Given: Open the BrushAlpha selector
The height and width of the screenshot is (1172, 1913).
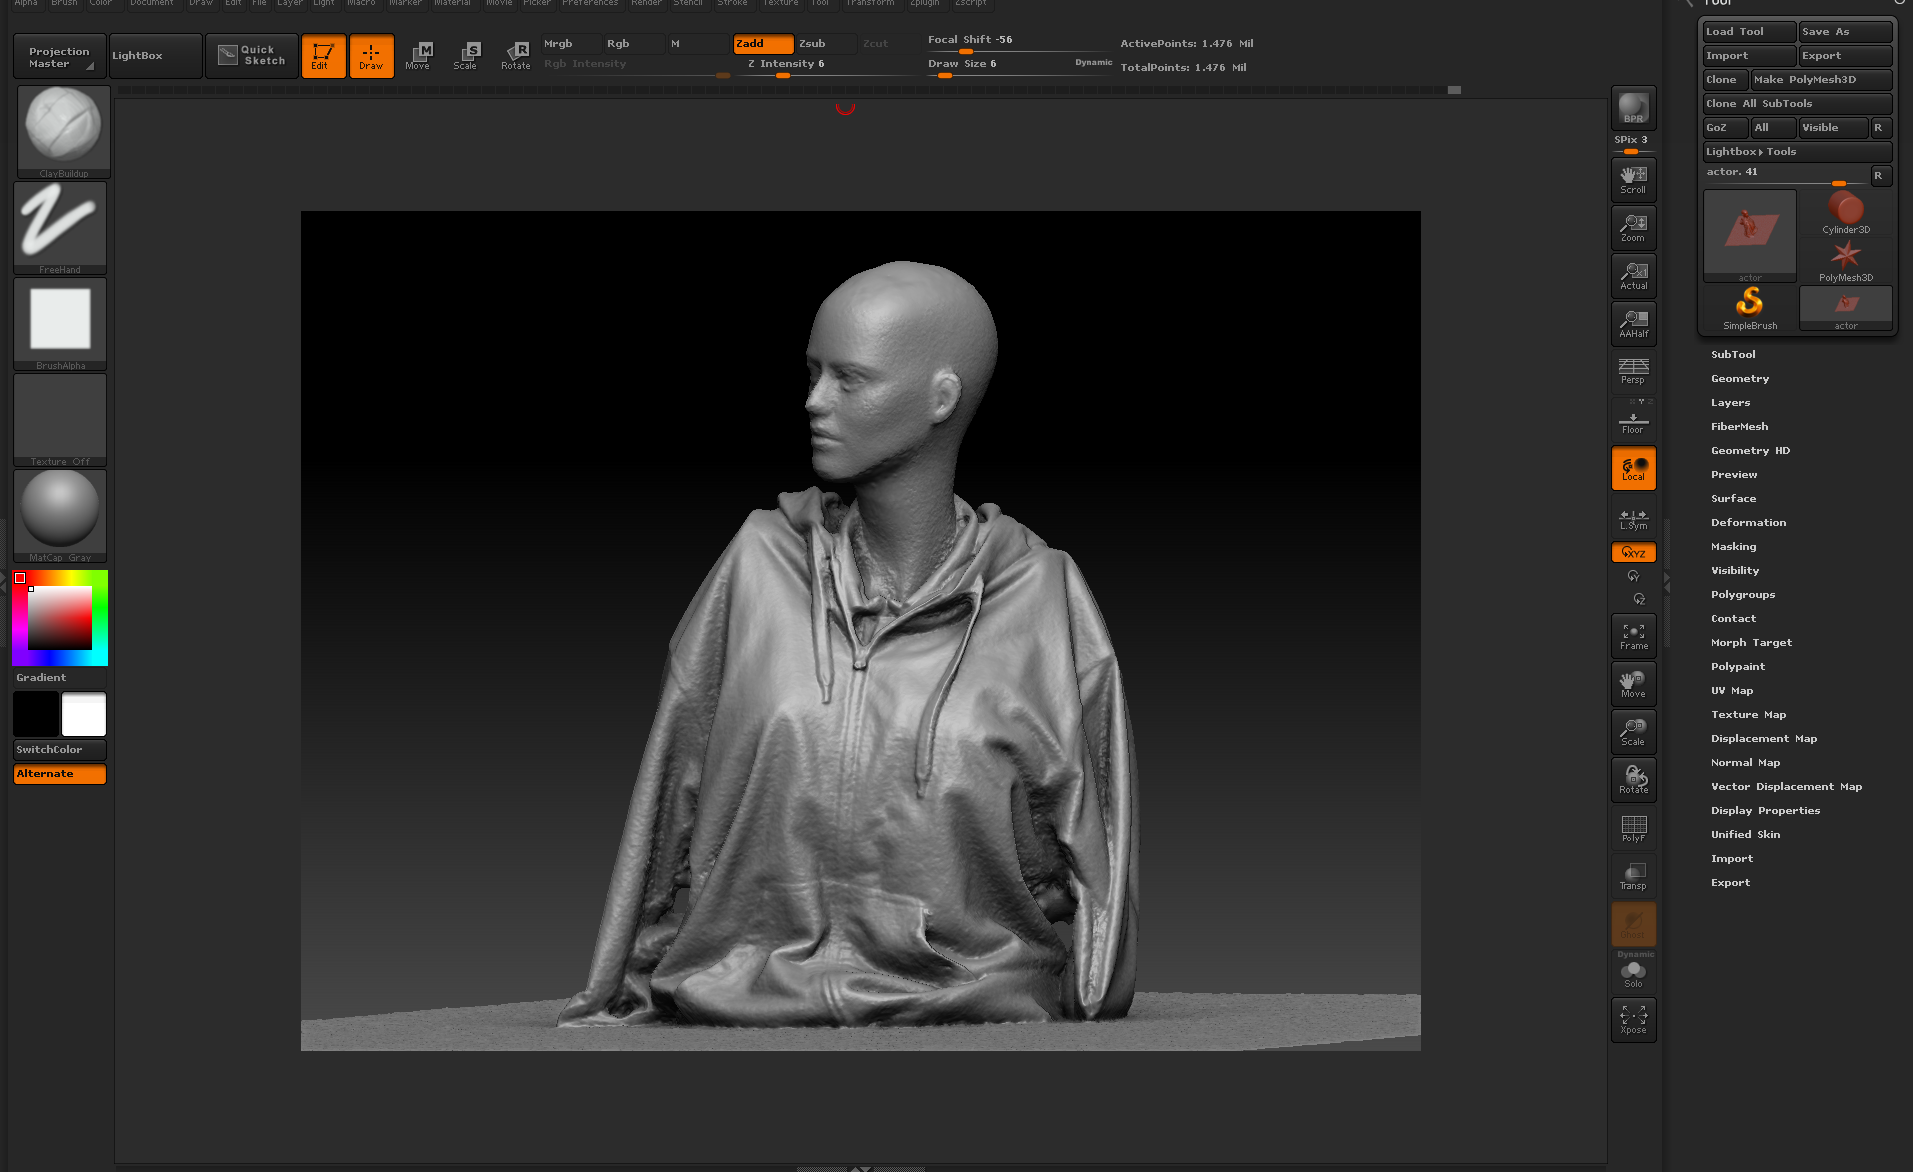Looking at the screenshot, I should click(x=60, y=323).
